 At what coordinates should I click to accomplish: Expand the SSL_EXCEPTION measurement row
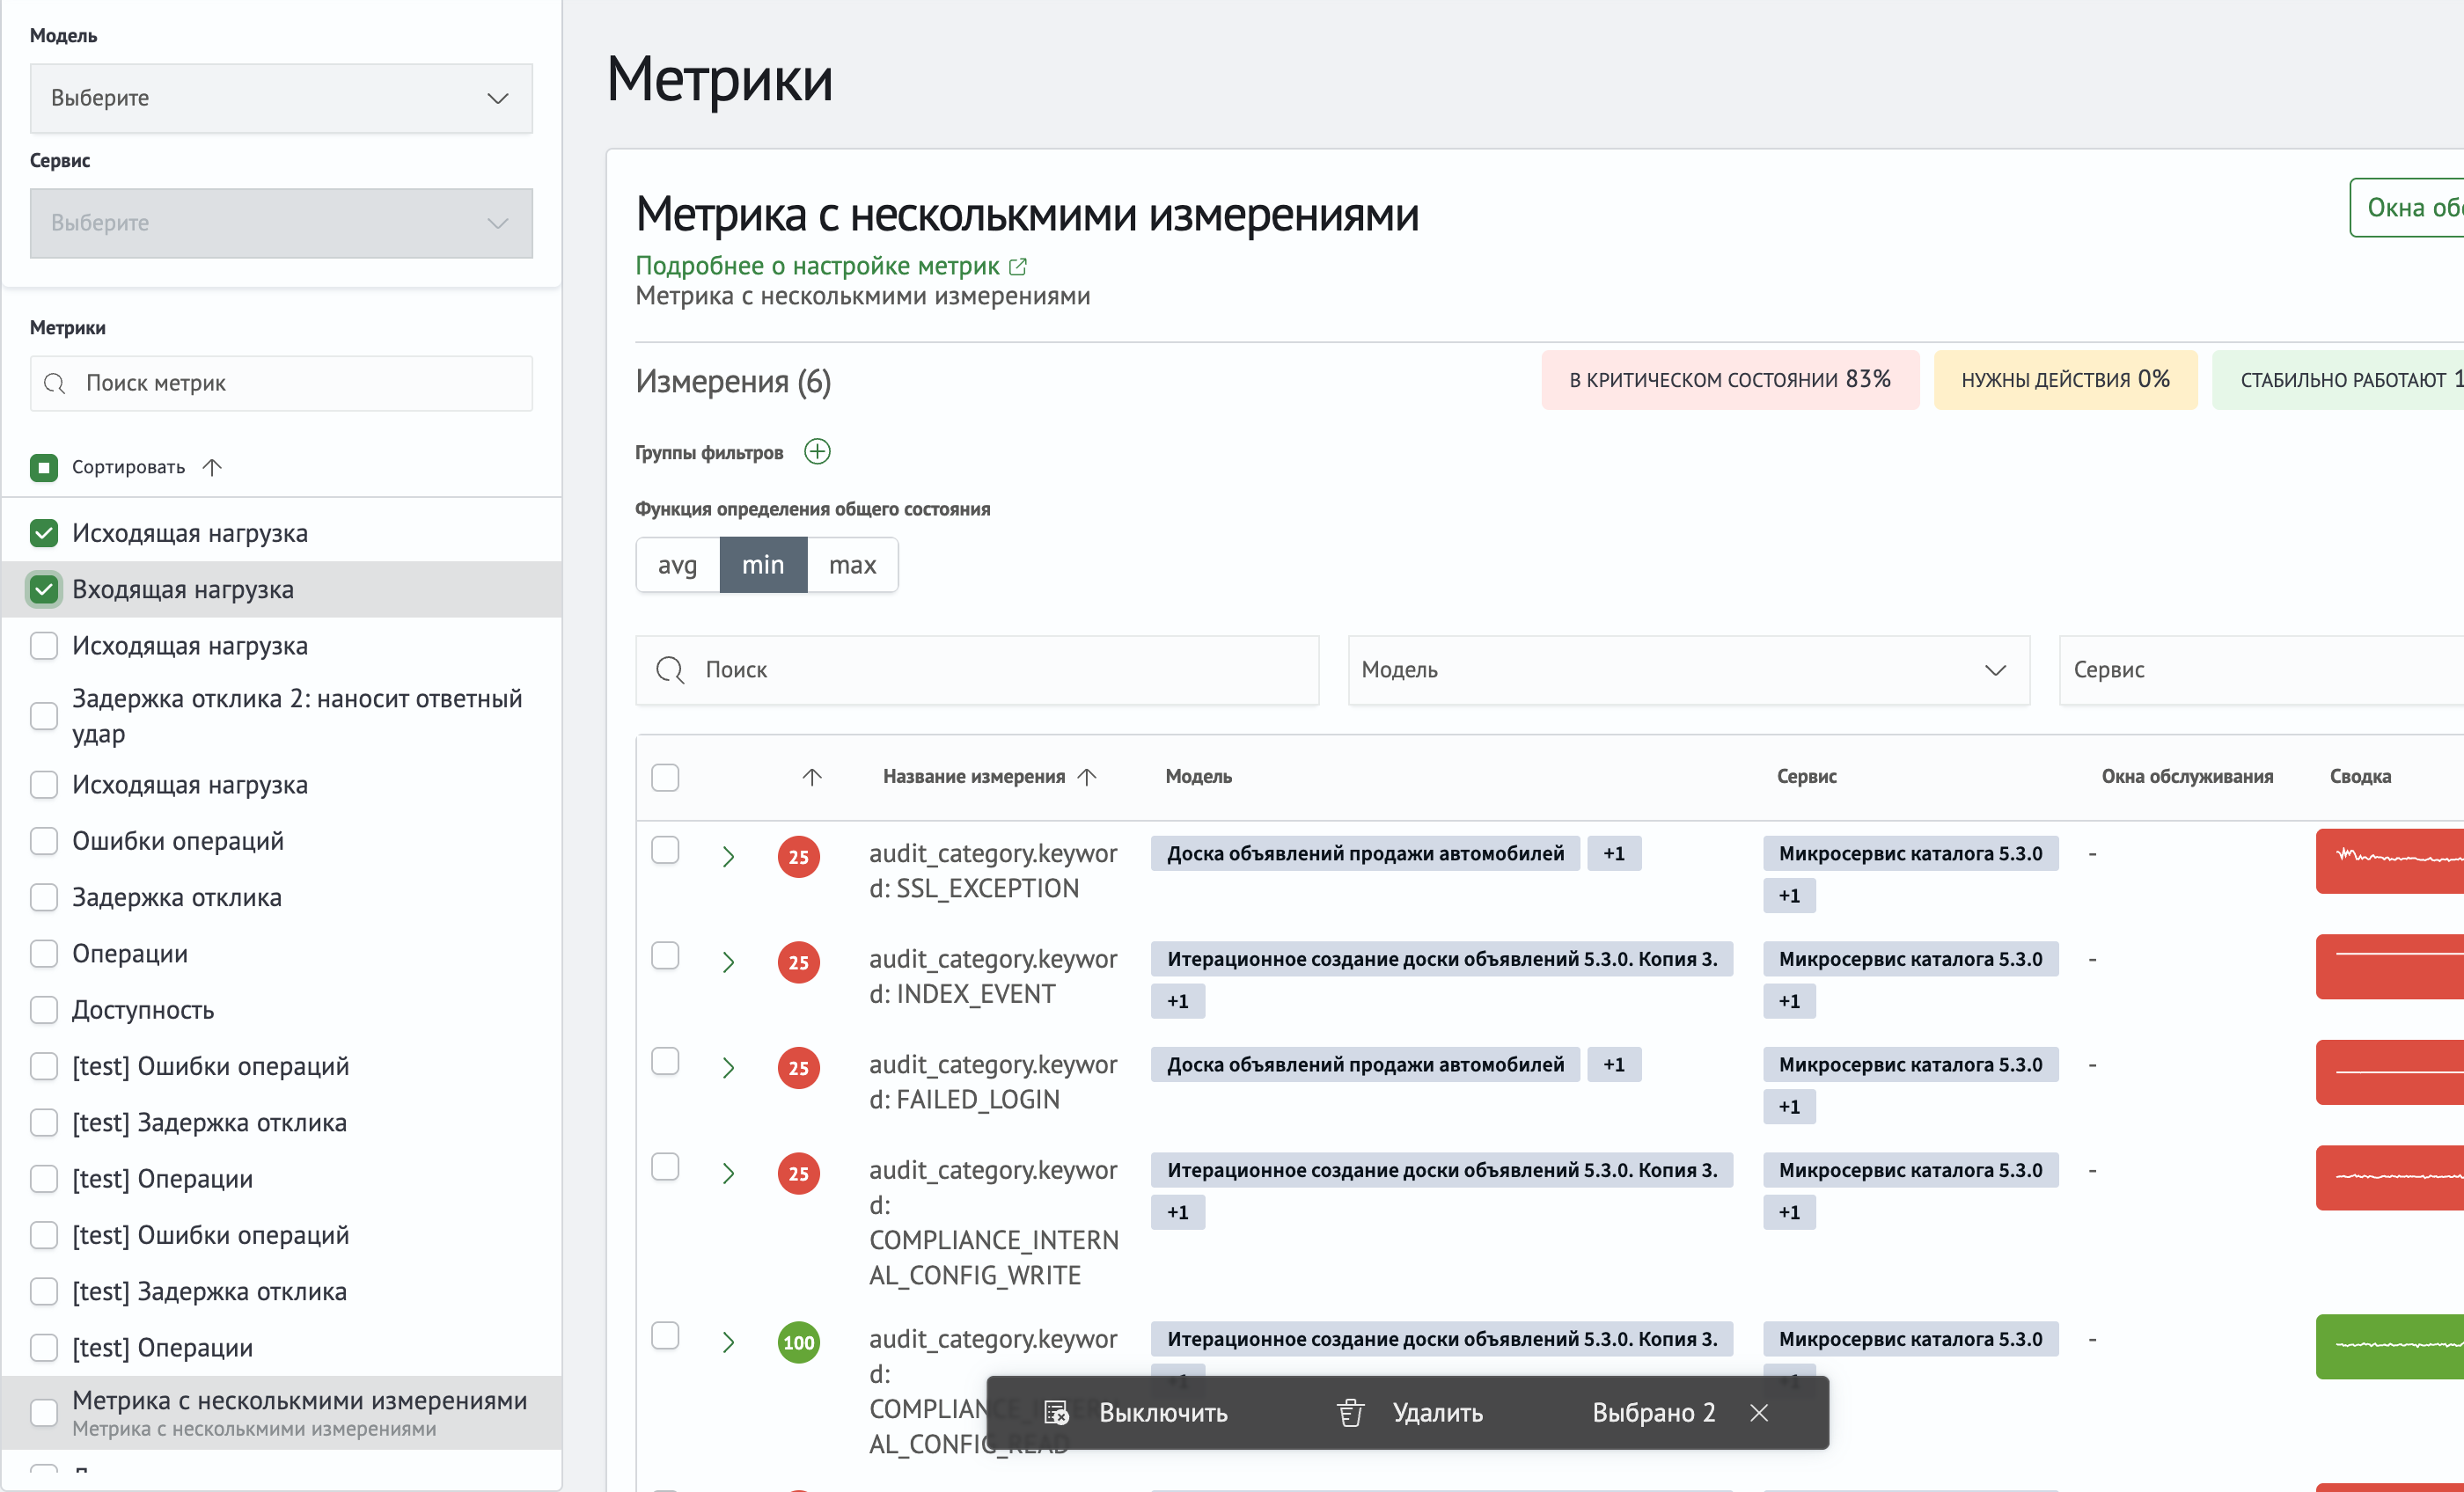pyautogui.click(x=728, y=857)
